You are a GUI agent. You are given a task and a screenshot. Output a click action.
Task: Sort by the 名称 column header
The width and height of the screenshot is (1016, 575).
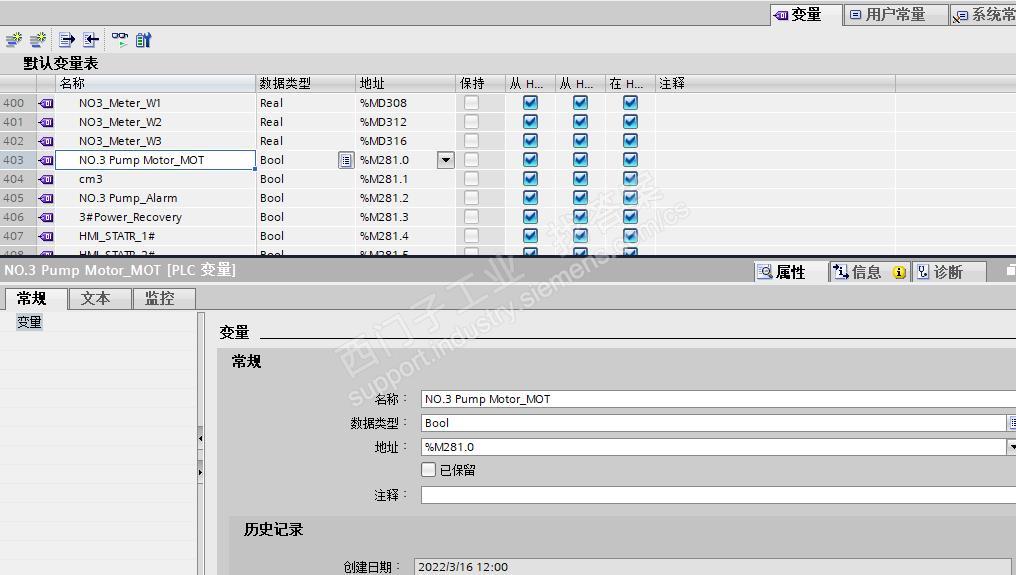(x=156, y=84)
